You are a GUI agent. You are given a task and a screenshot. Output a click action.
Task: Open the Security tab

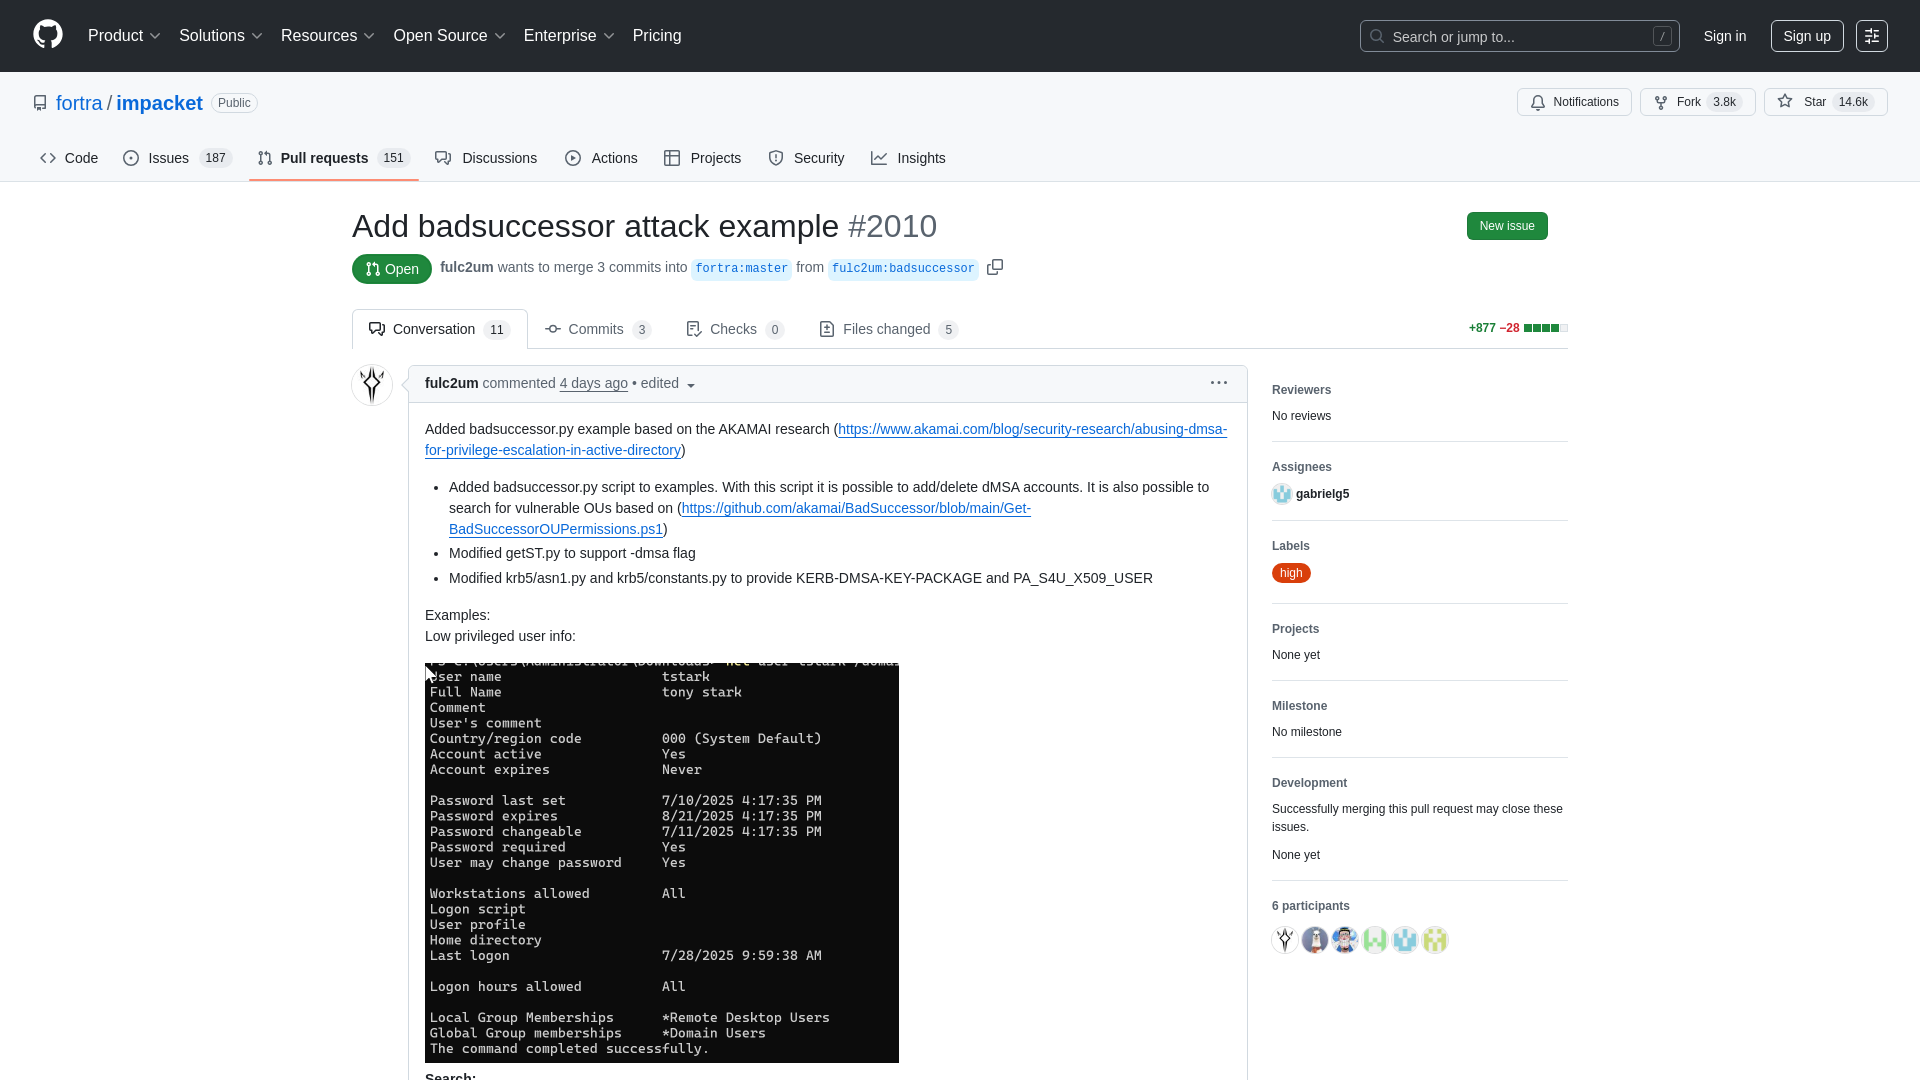pos(806,158)
